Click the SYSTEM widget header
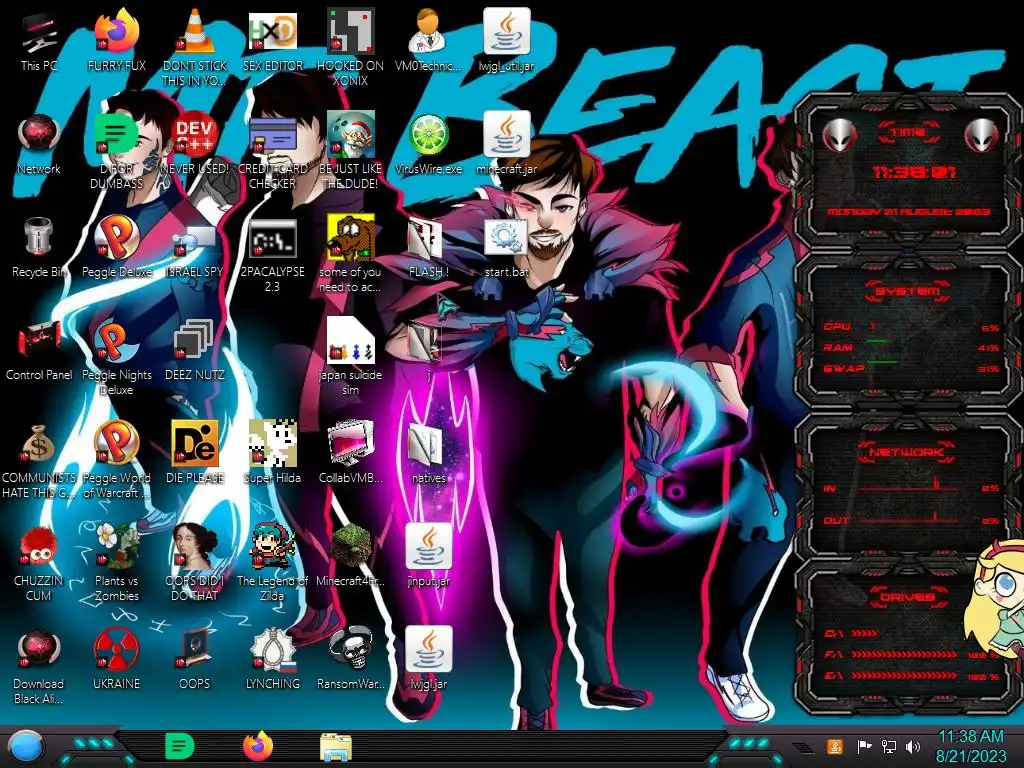Viewport: 1024px width, 768px height. tap(907, 291)
